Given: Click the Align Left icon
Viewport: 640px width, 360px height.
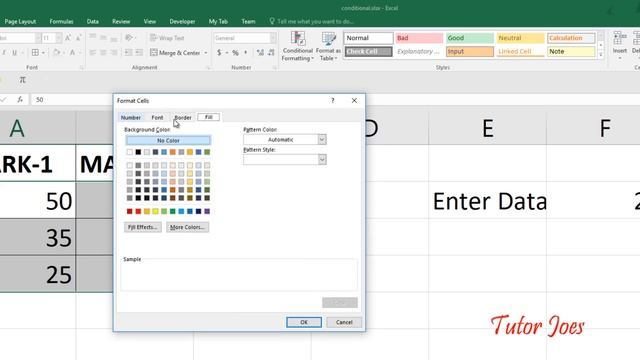Looking at the screenshot, I should click(x=93, y=53).
